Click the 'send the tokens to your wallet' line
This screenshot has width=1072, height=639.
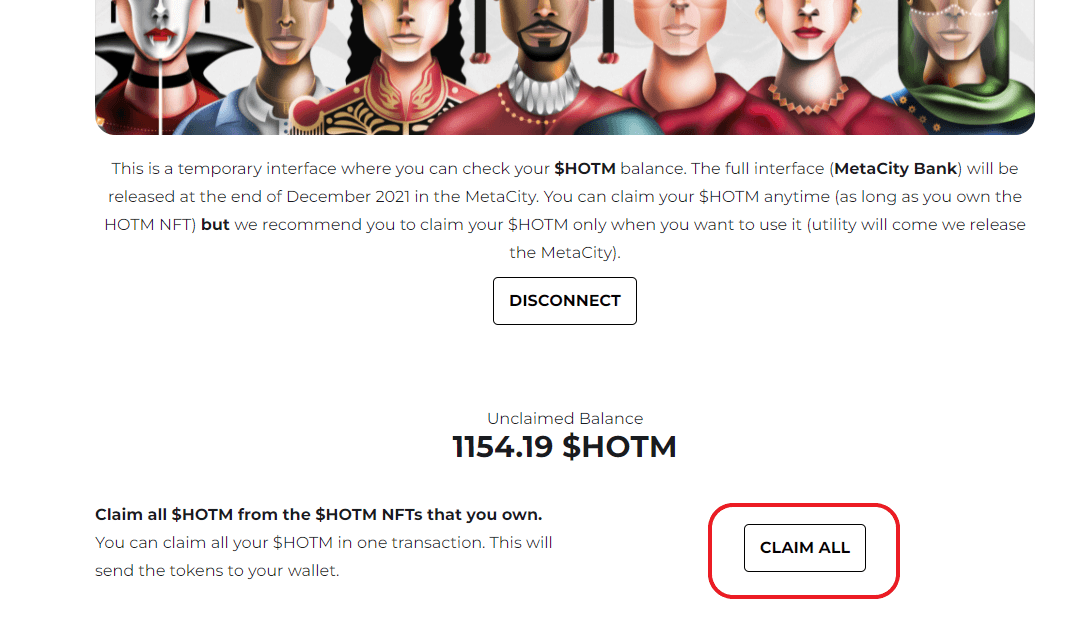tap(217, 572)
